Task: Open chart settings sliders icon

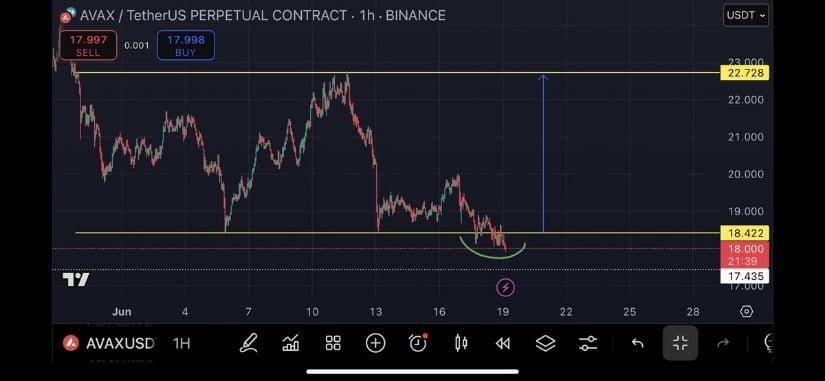Action: point(588,344)
